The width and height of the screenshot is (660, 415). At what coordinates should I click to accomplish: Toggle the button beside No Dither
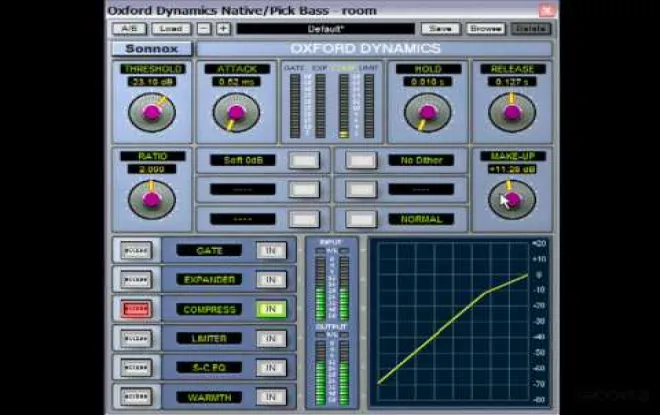361,160
